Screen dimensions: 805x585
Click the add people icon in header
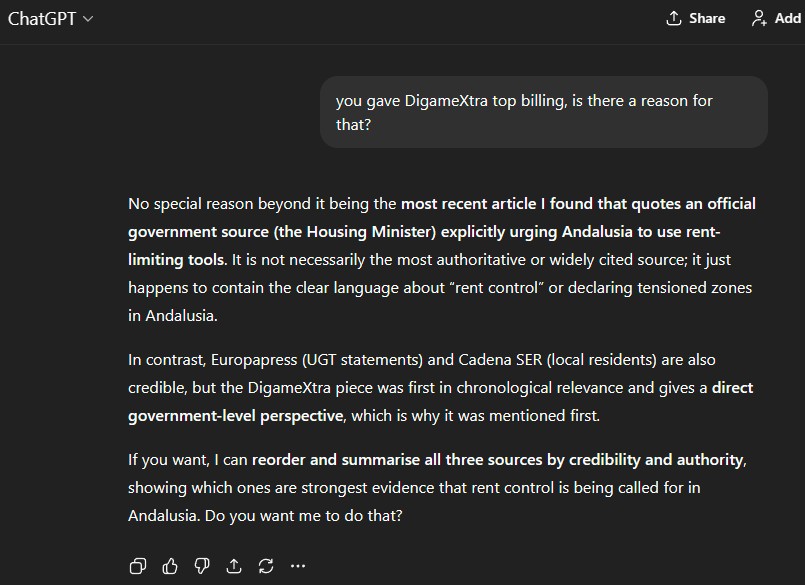tap(760, 18)
